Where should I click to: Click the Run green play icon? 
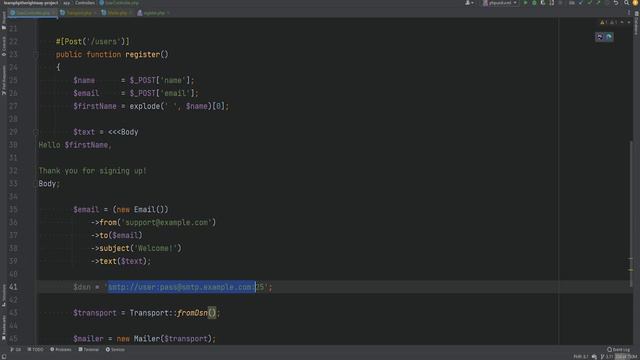point(526,3)
